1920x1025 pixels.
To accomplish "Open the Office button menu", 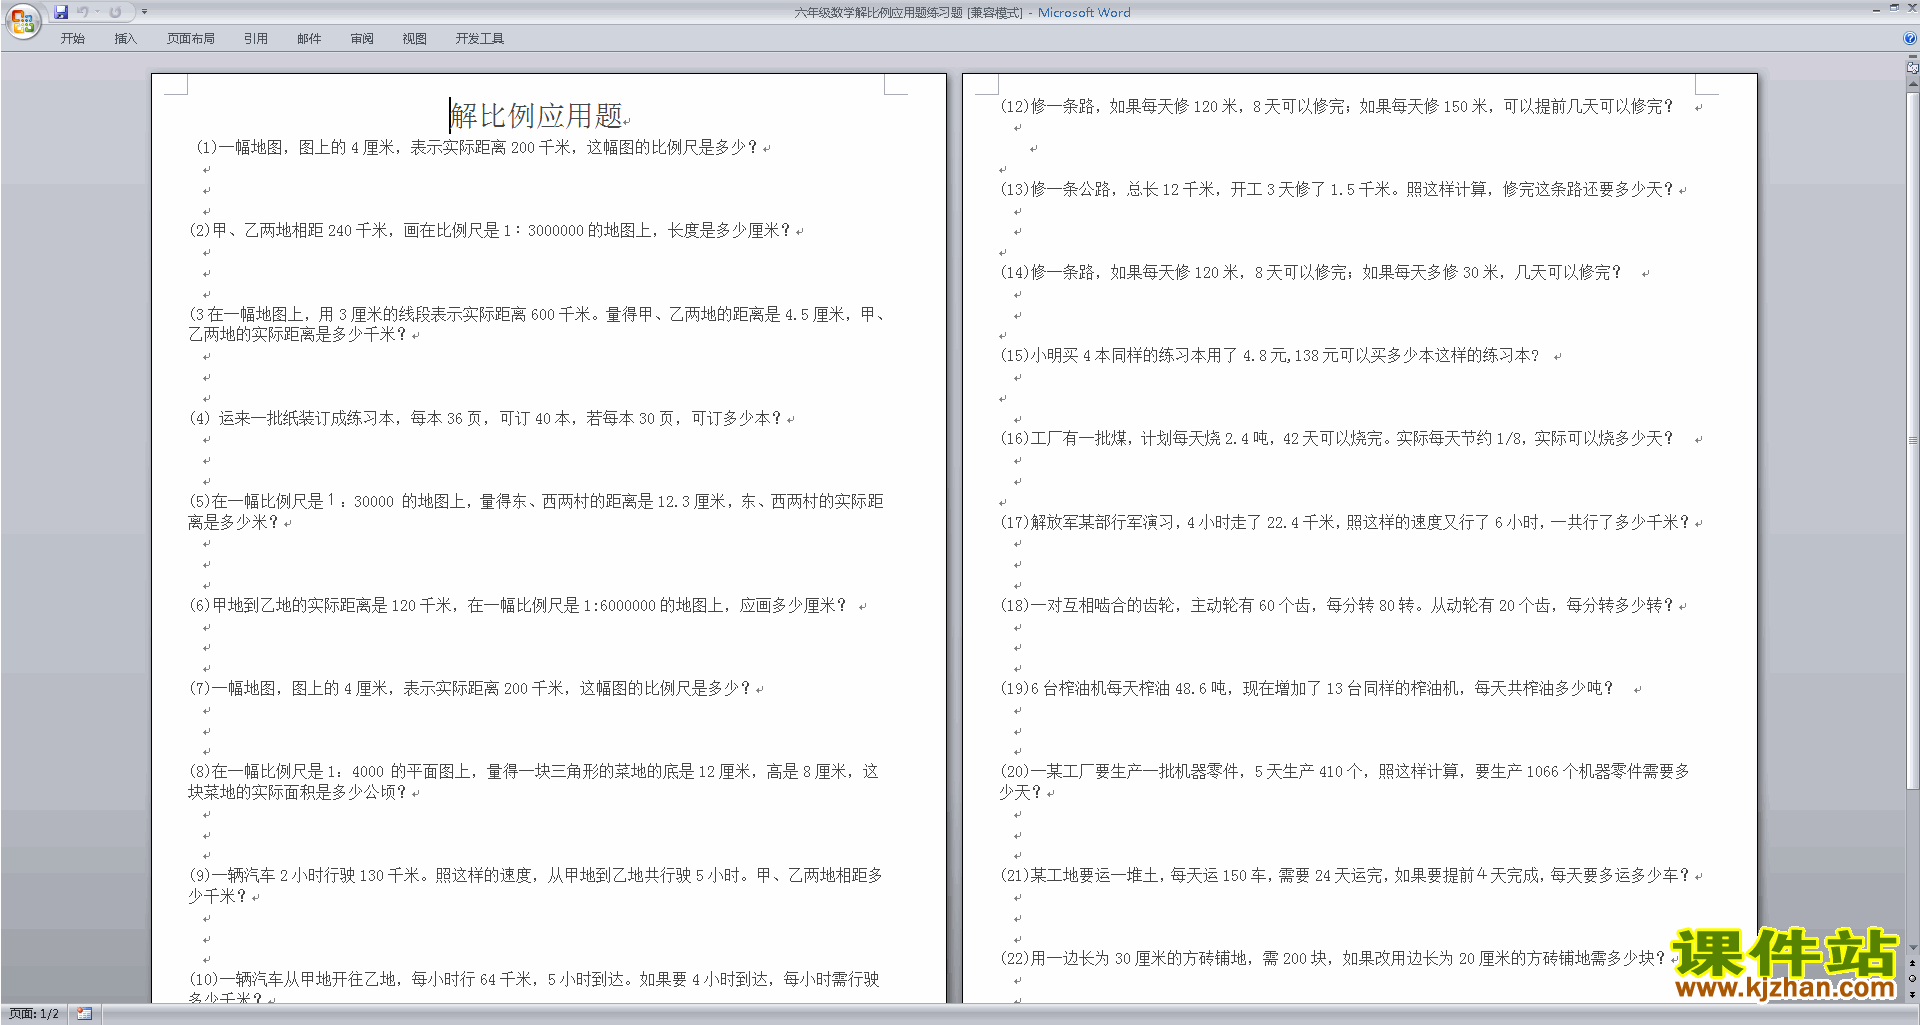I will [22, 20].
